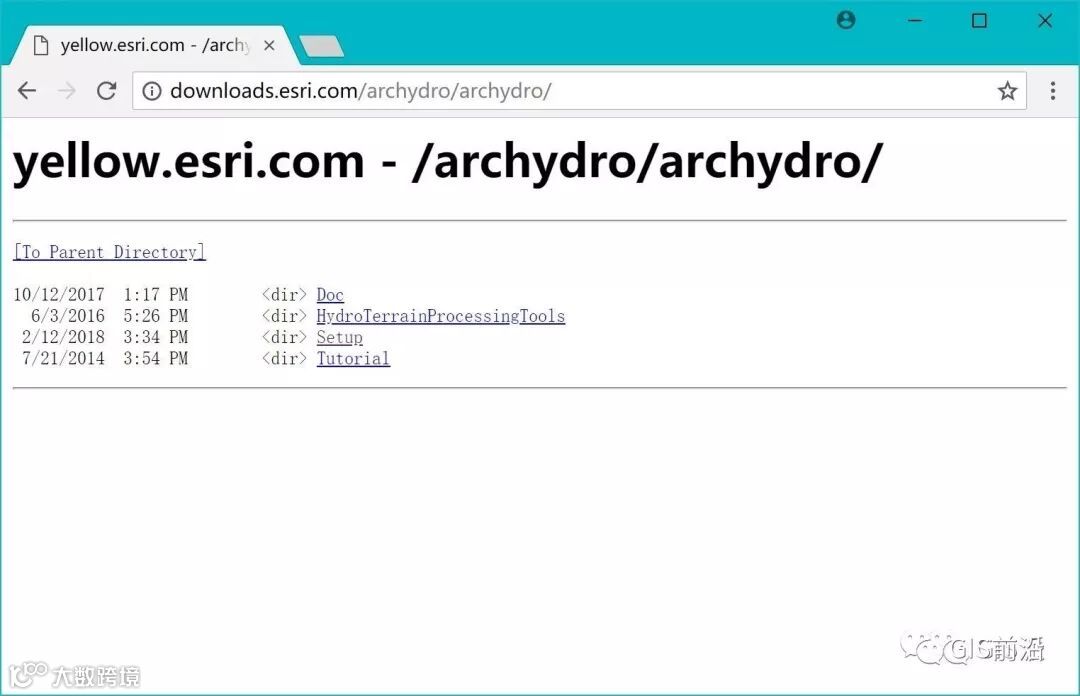Image resolution: width=1080 pixels, height=696 pixels.
Task: Close the browser window
Action: [1045, 21]
